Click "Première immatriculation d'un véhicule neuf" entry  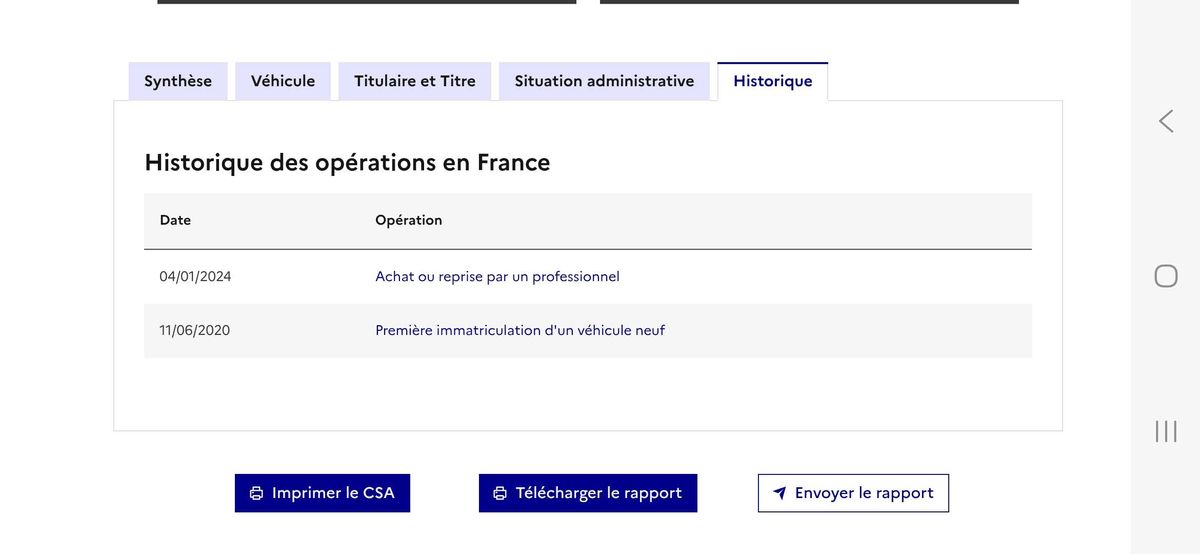520,330
